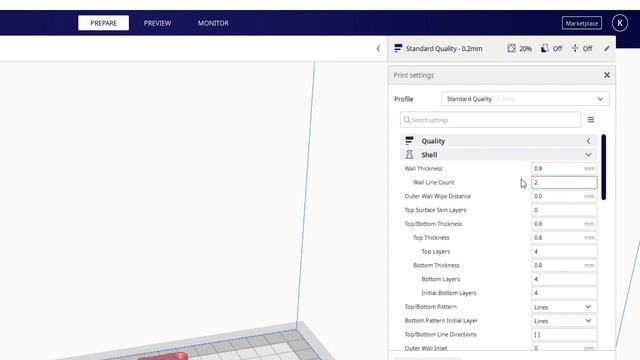Collapse panel with the left chevron arrow
The width and height of the screenshot is (640, 360).
pos(378,49)
